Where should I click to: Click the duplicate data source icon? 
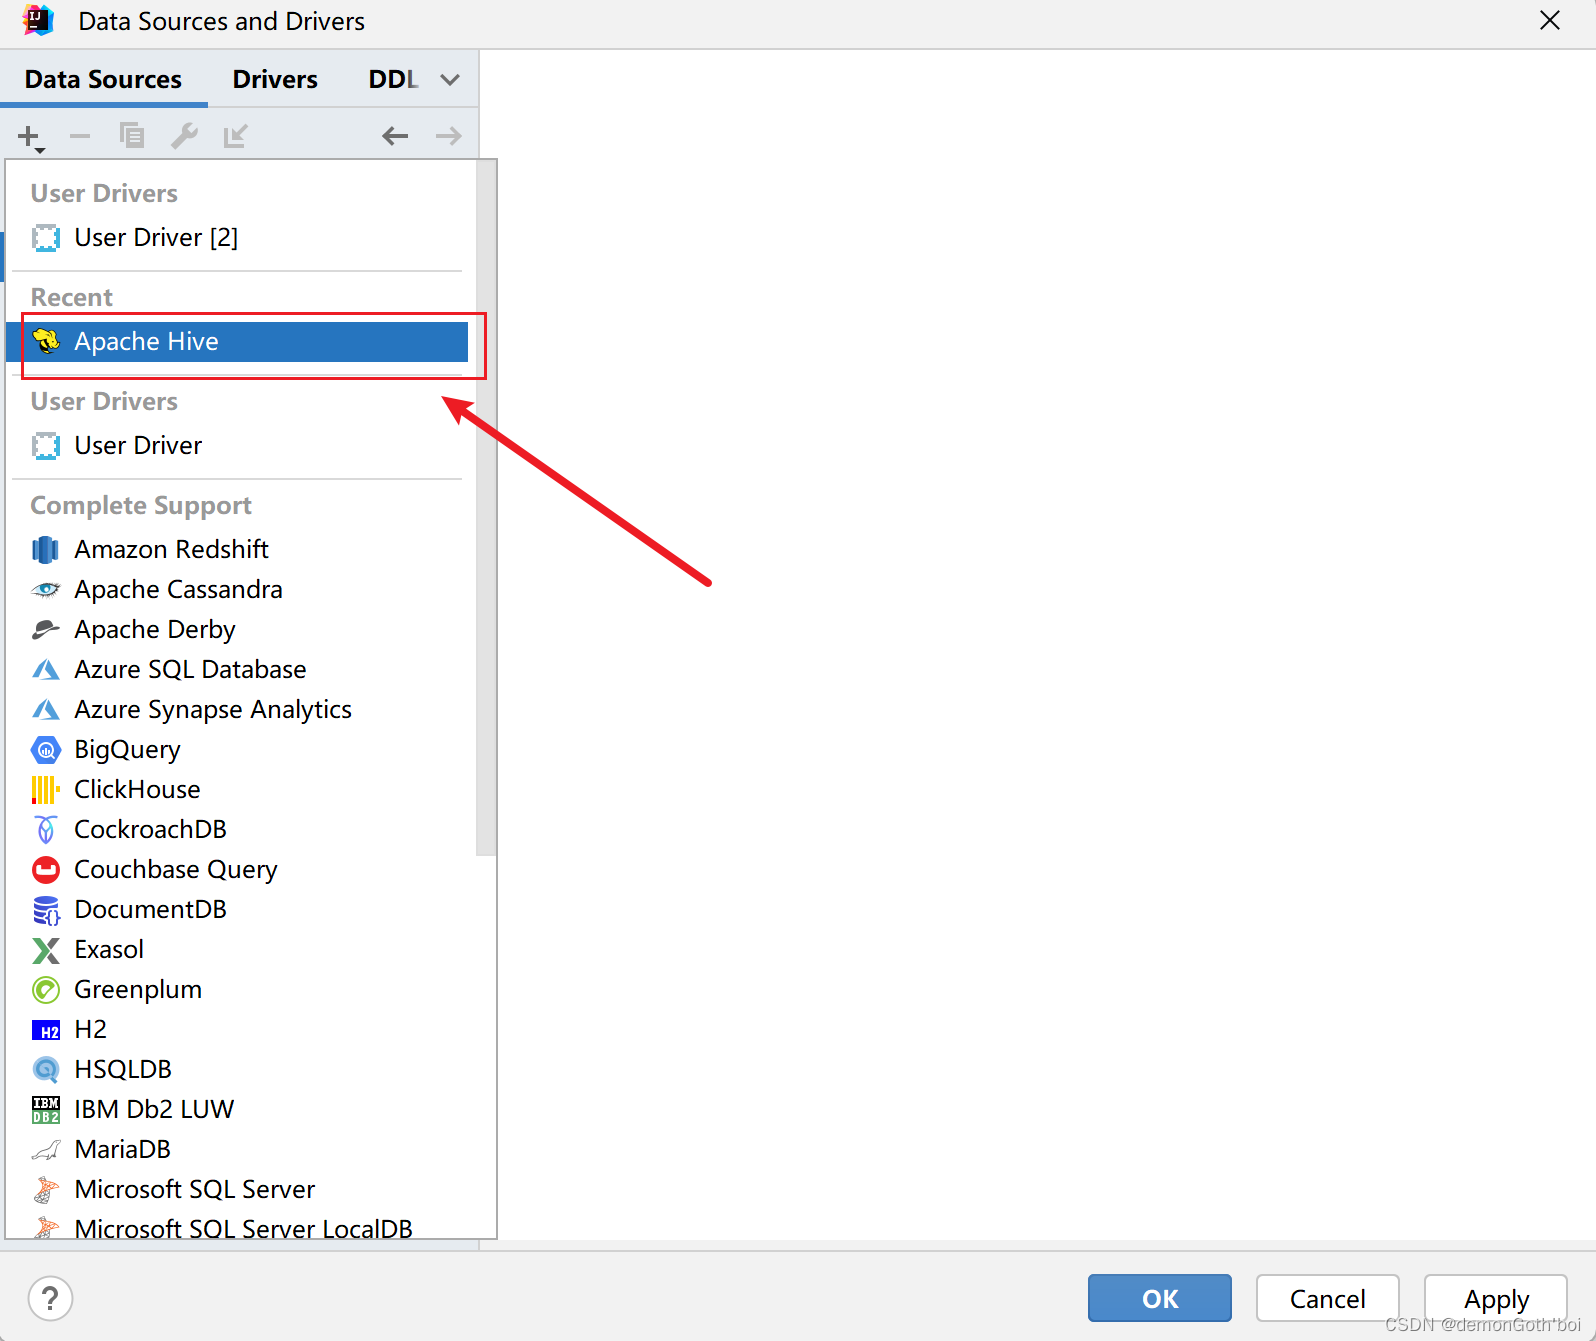(132, 135)
